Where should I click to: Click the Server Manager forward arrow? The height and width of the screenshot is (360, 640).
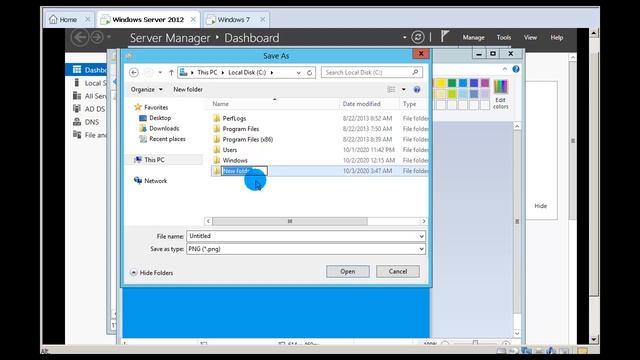pos(97,38)
